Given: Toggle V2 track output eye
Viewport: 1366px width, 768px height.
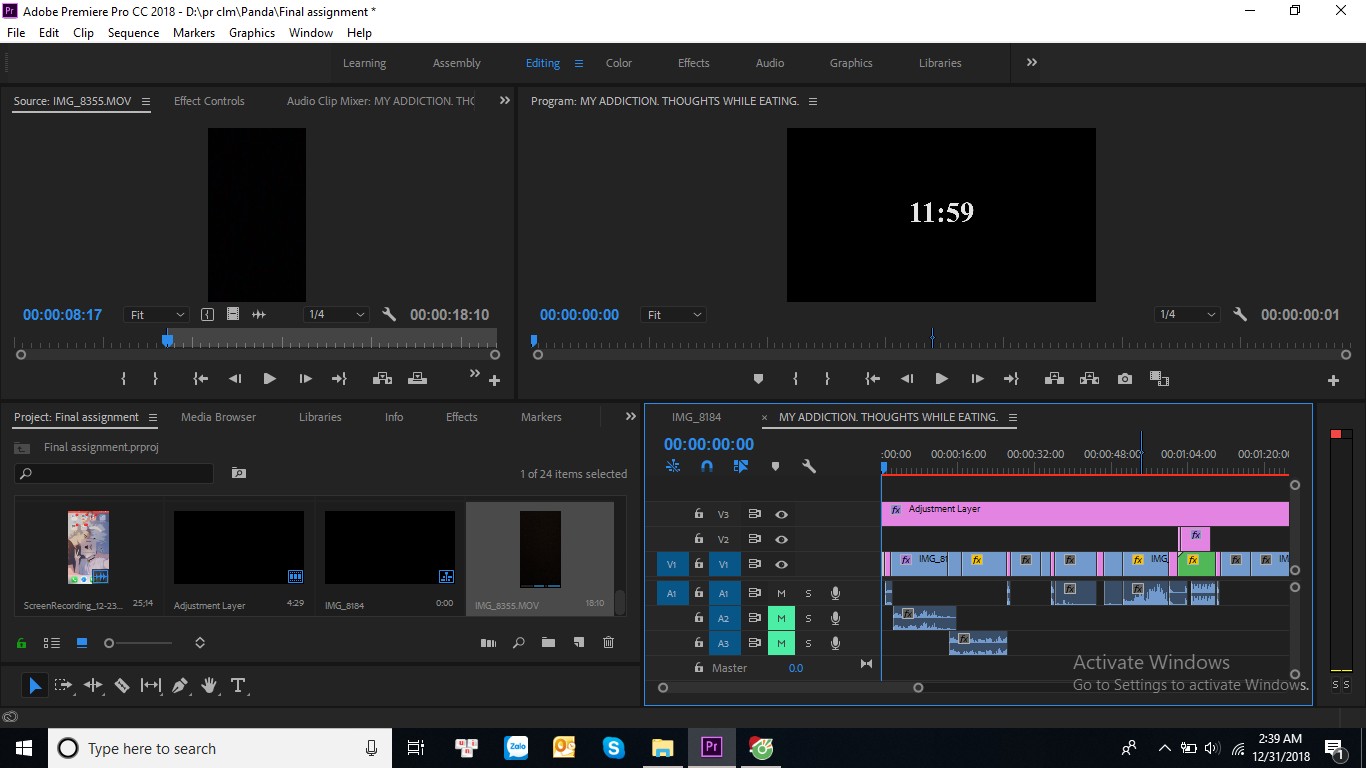Looking at the screenshot, I should (x=782, y=539).
